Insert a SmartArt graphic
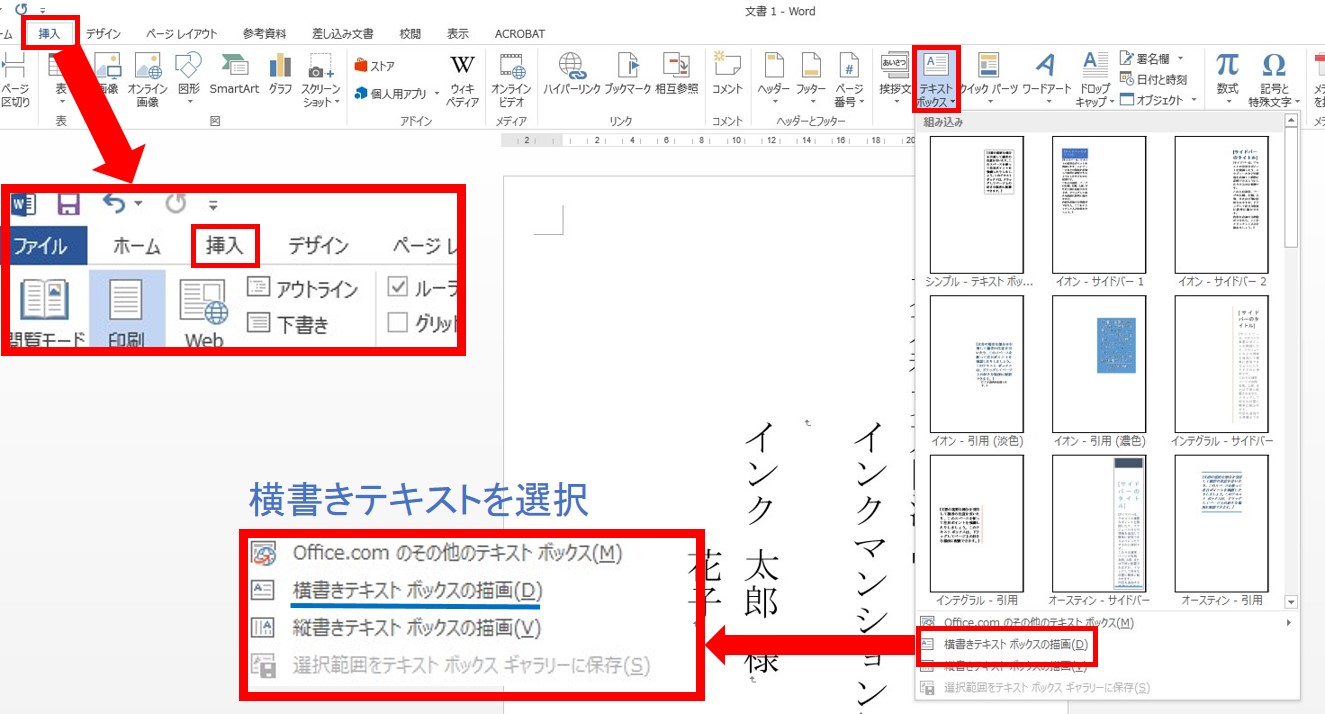The width and height of the screenshot is (1325, 714). [x=234, y=75]
